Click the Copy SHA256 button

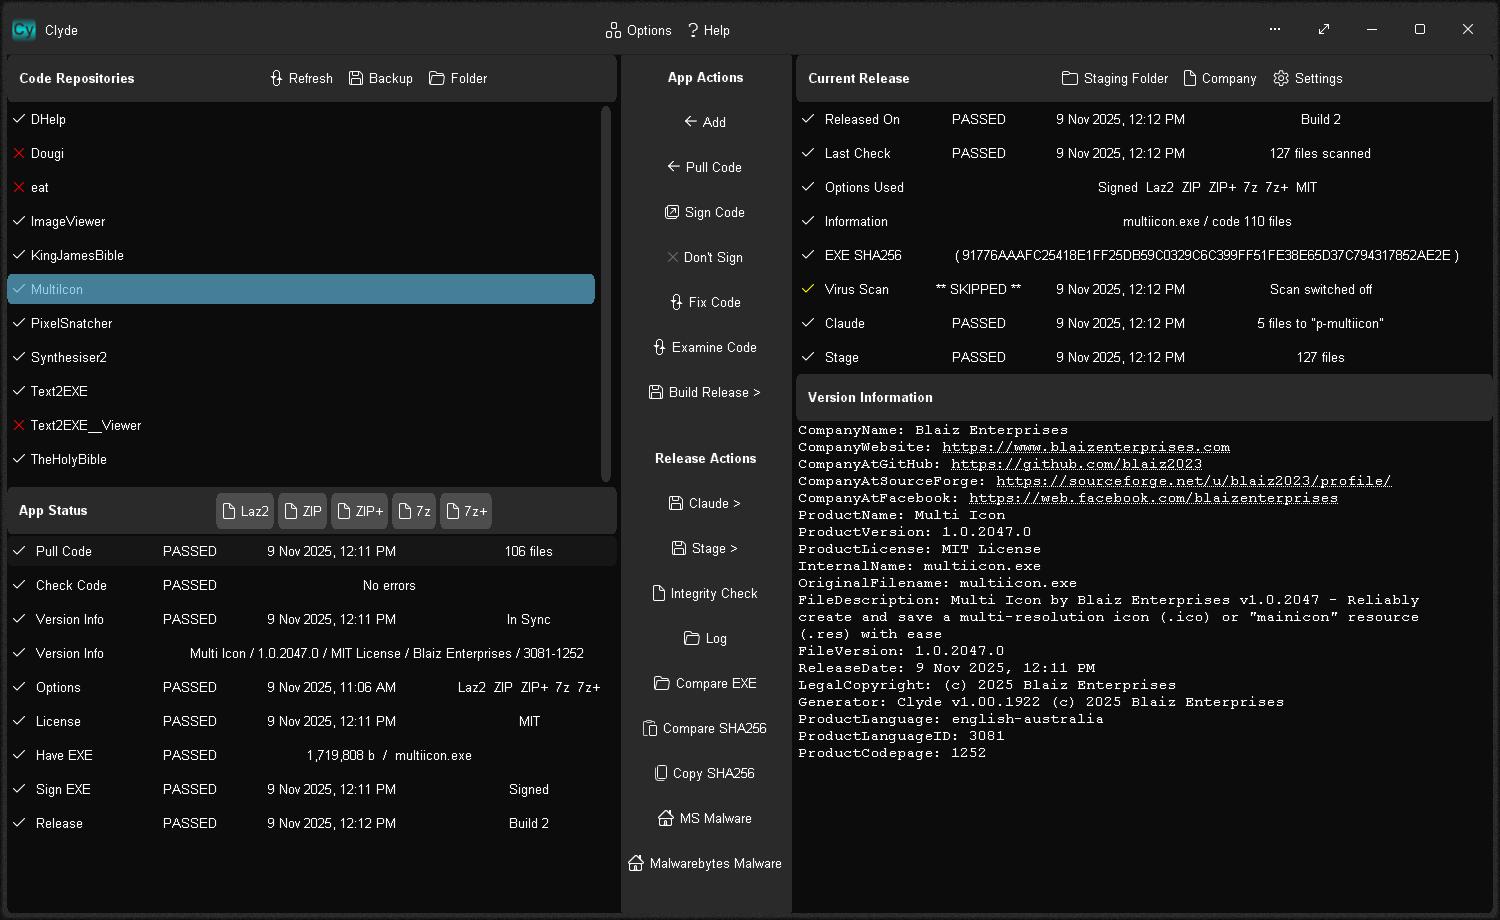click(705, 773)
